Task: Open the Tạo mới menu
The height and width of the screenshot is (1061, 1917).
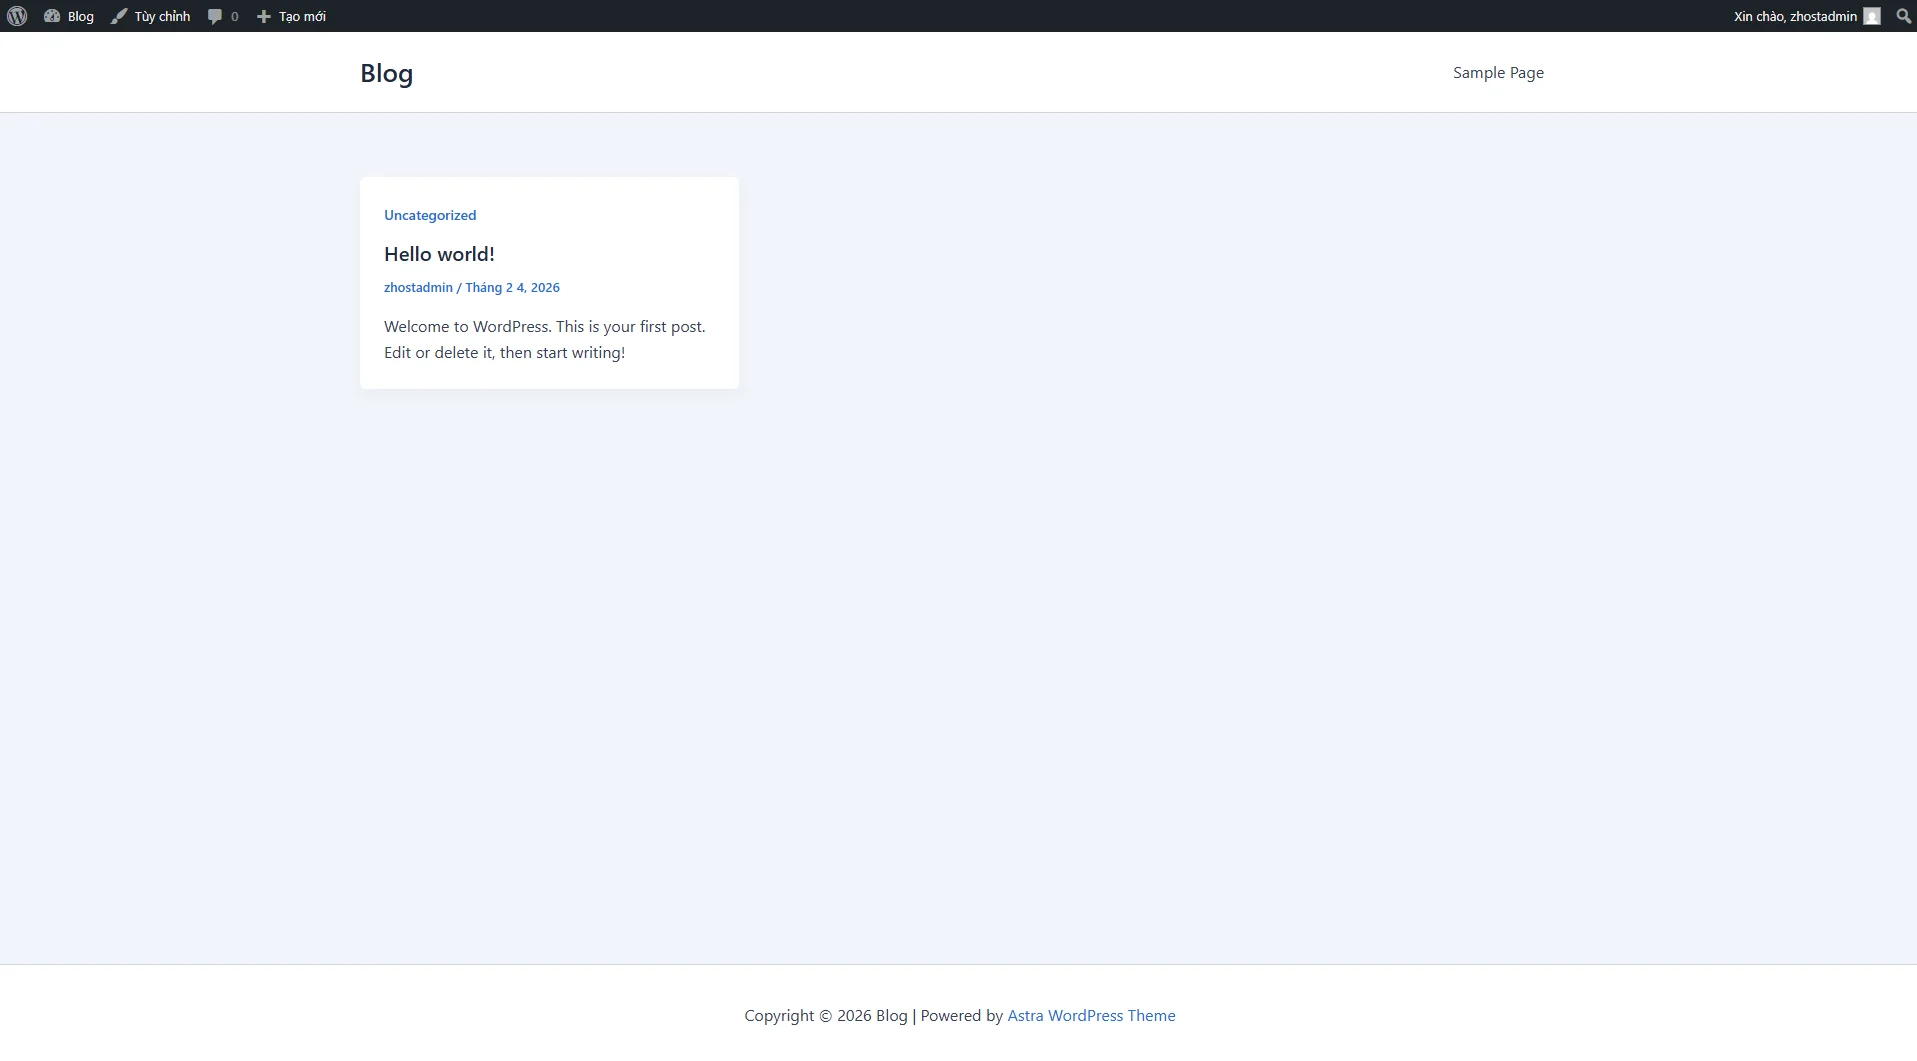Action: 291,16
